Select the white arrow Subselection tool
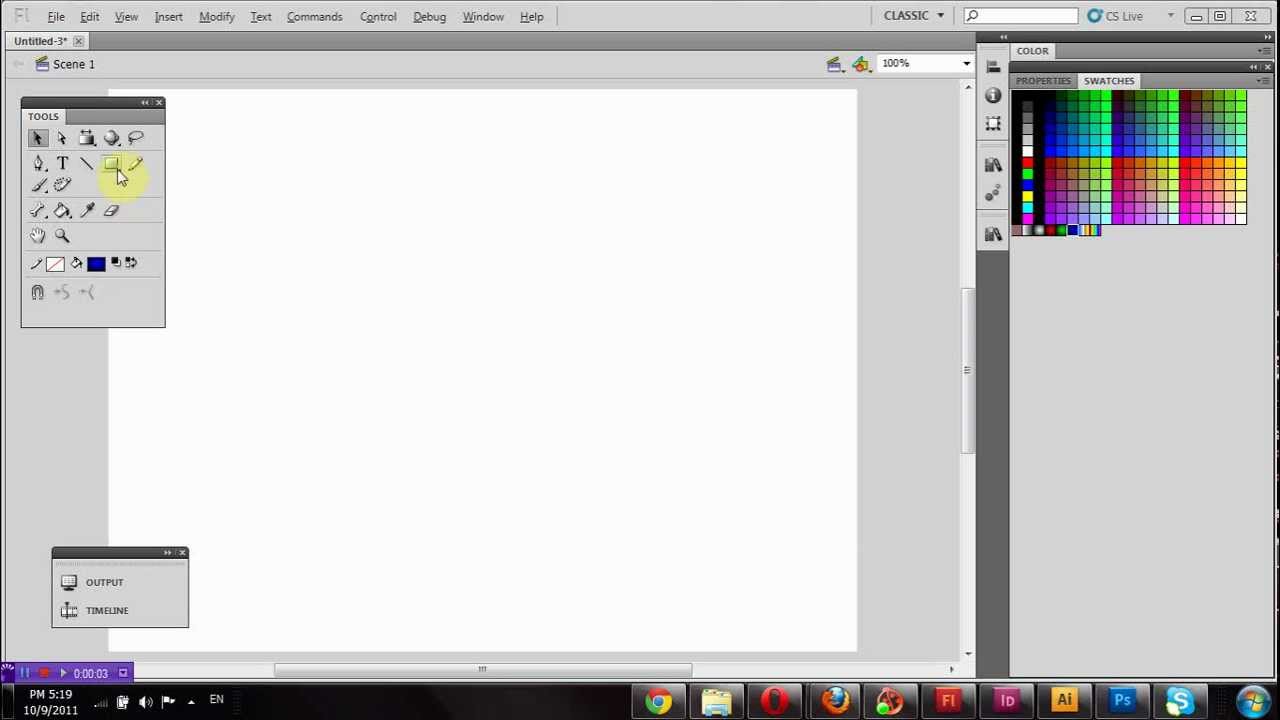 point(62,139)
